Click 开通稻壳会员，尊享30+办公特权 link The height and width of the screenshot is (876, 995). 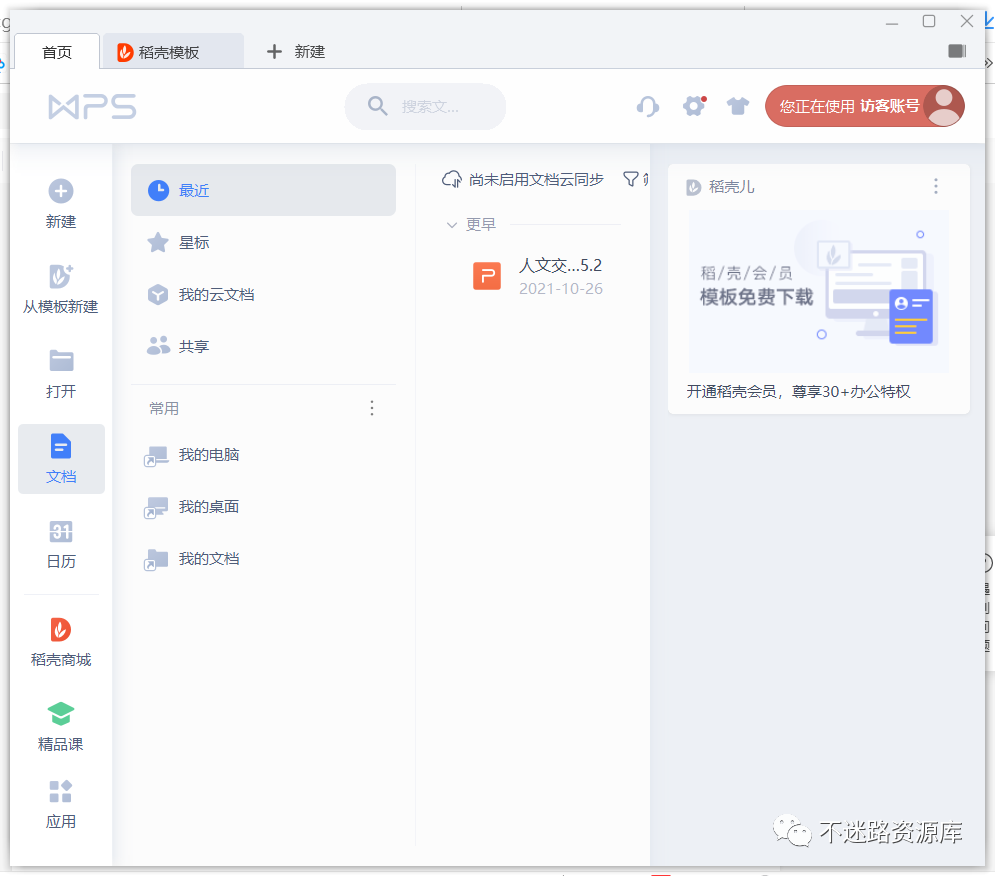[798, 392]
